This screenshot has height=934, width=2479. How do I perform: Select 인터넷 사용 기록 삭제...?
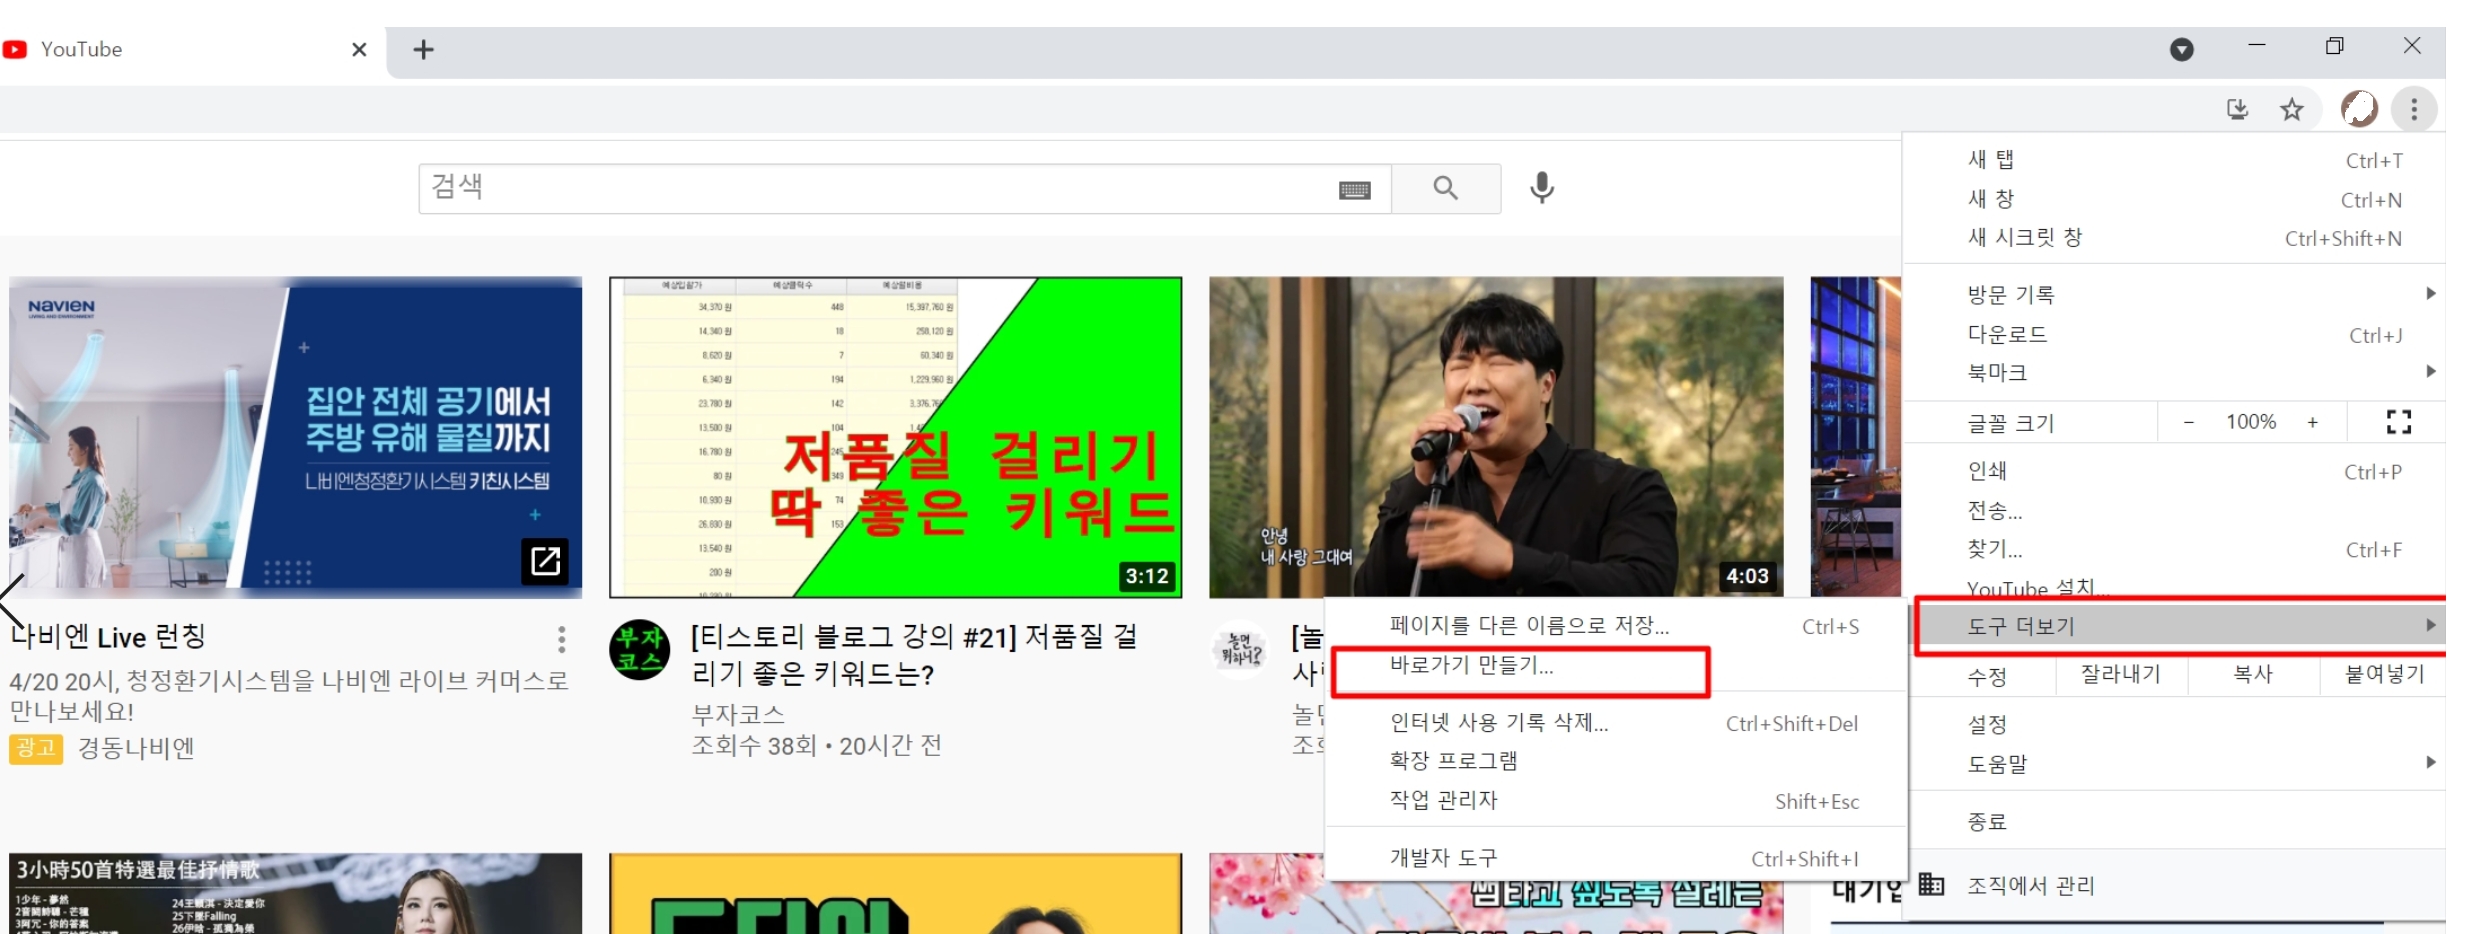[x=1616, y=723]
